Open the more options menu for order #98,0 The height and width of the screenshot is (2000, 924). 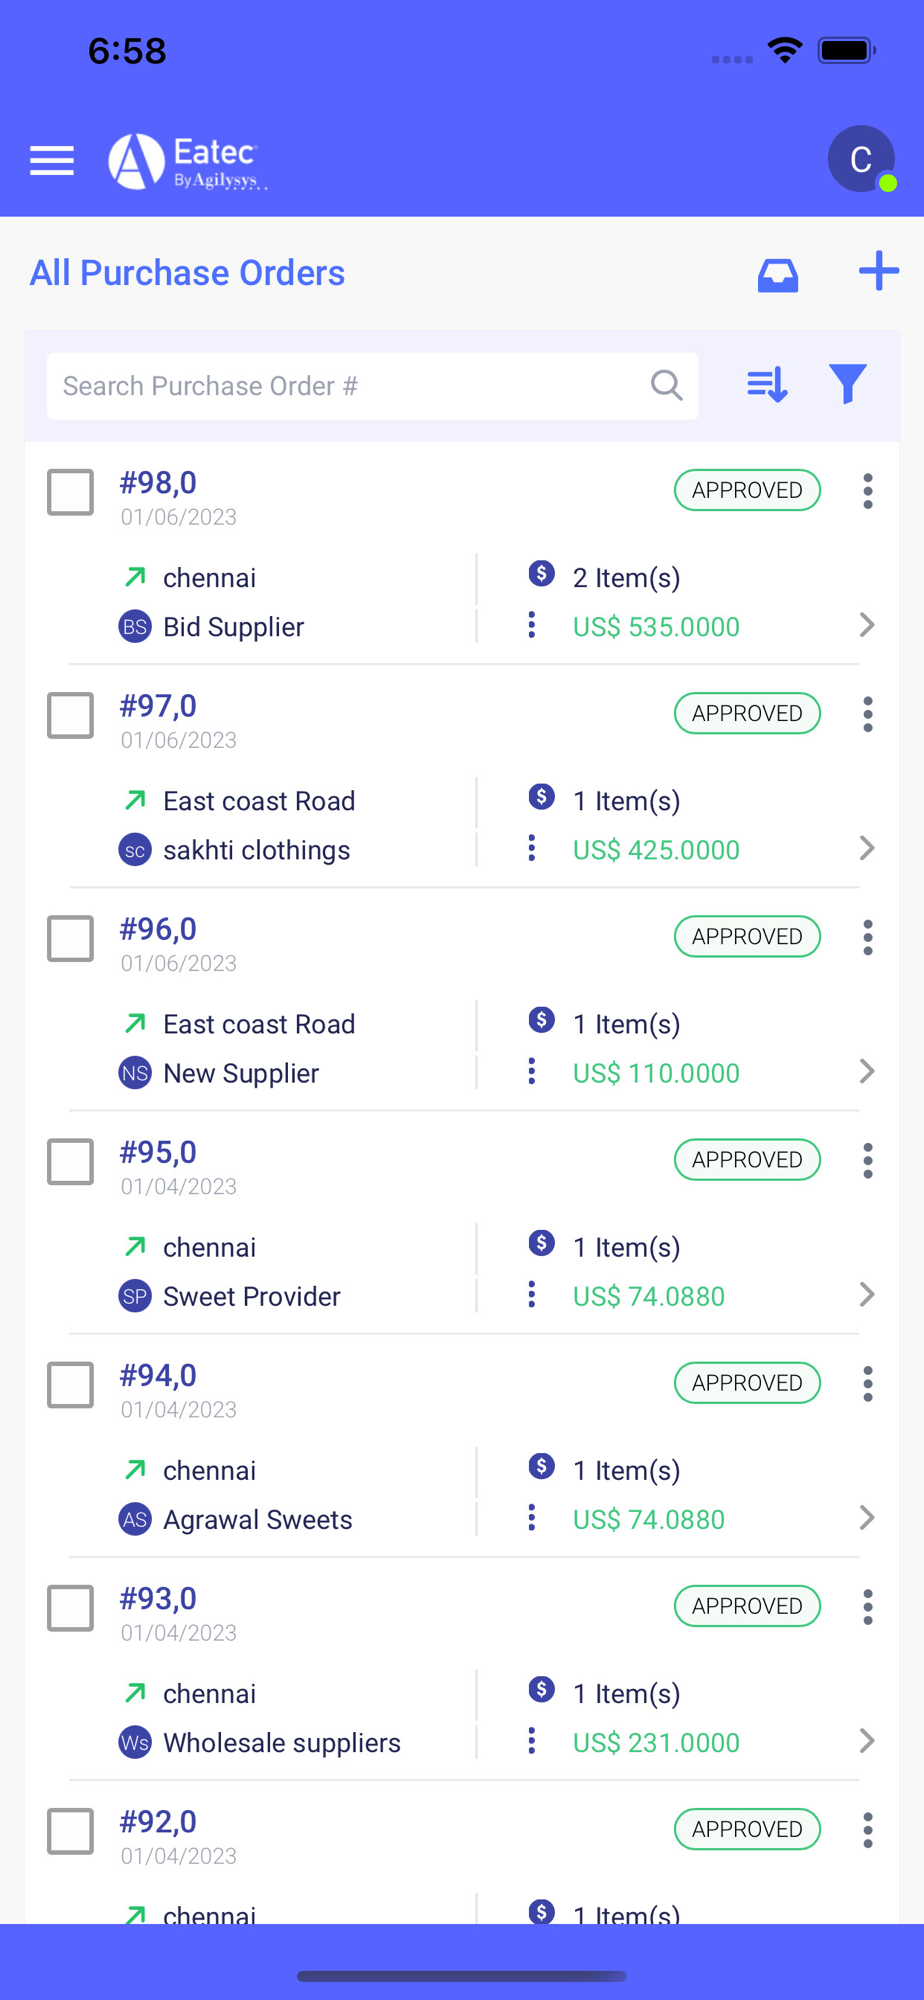tap(867, 491)
